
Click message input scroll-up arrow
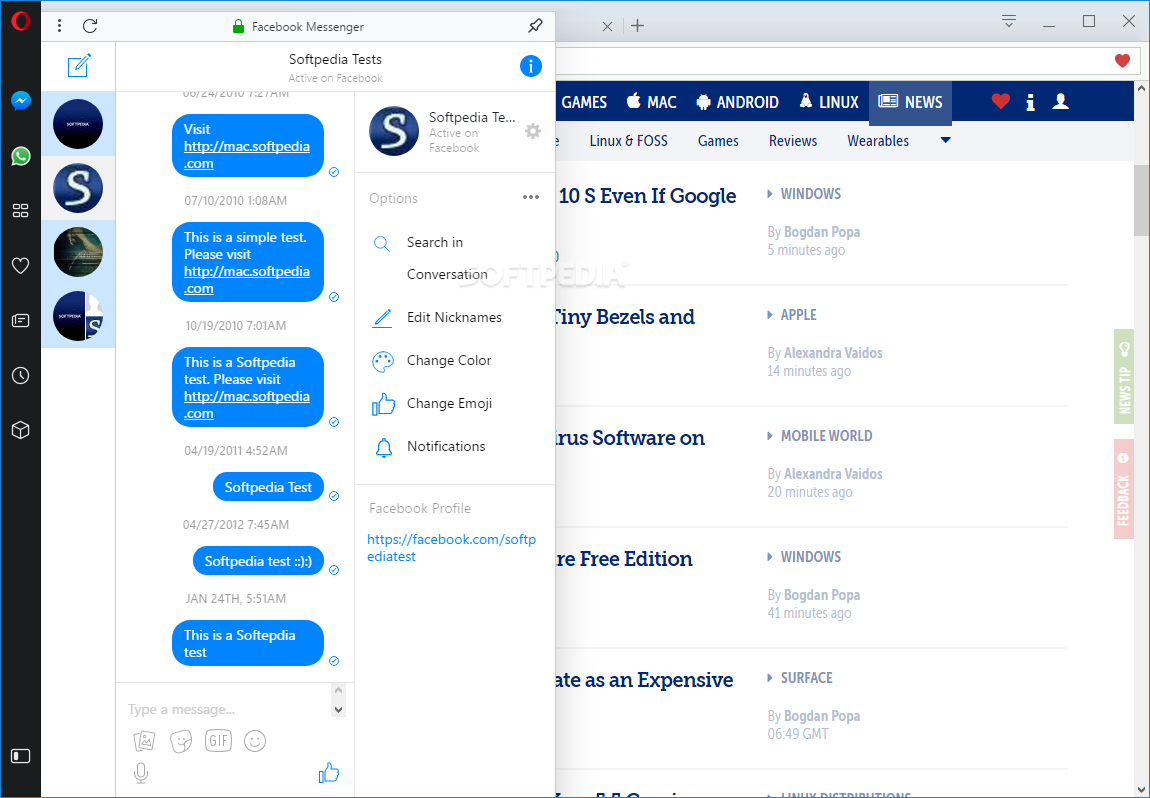(x=338, y=690)
